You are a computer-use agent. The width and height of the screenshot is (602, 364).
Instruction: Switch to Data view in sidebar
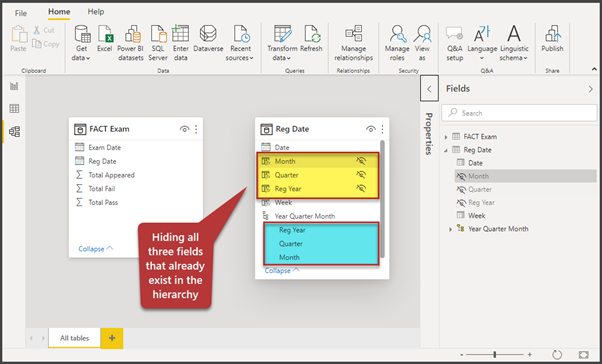pyautogui.click(x=14, y=109)
